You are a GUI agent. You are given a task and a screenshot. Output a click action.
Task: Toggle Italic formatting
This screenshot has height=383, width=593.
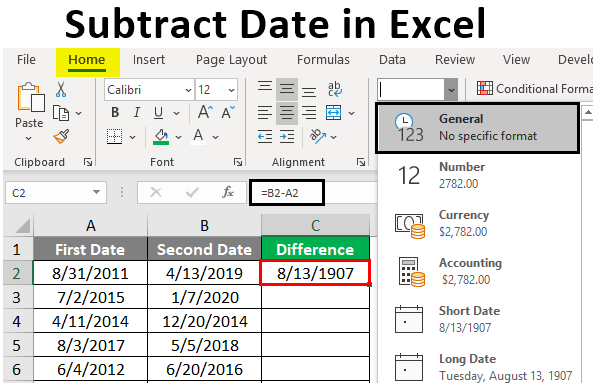[x=137, y=112]
